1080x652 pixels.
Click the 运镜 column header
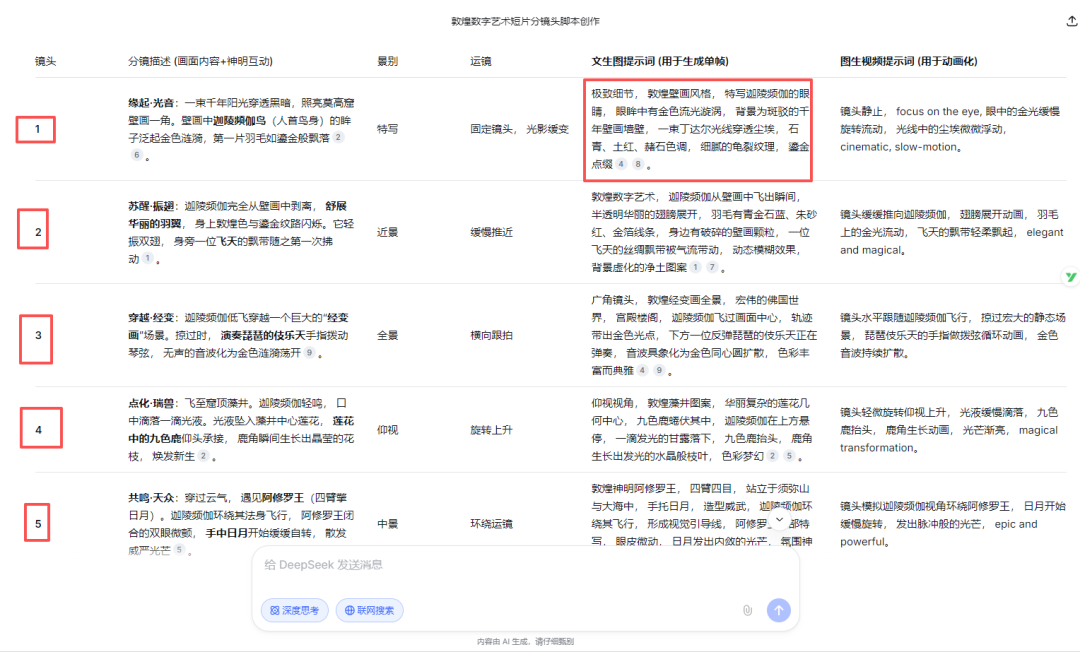pyautogui.click(x=480, y=61)
